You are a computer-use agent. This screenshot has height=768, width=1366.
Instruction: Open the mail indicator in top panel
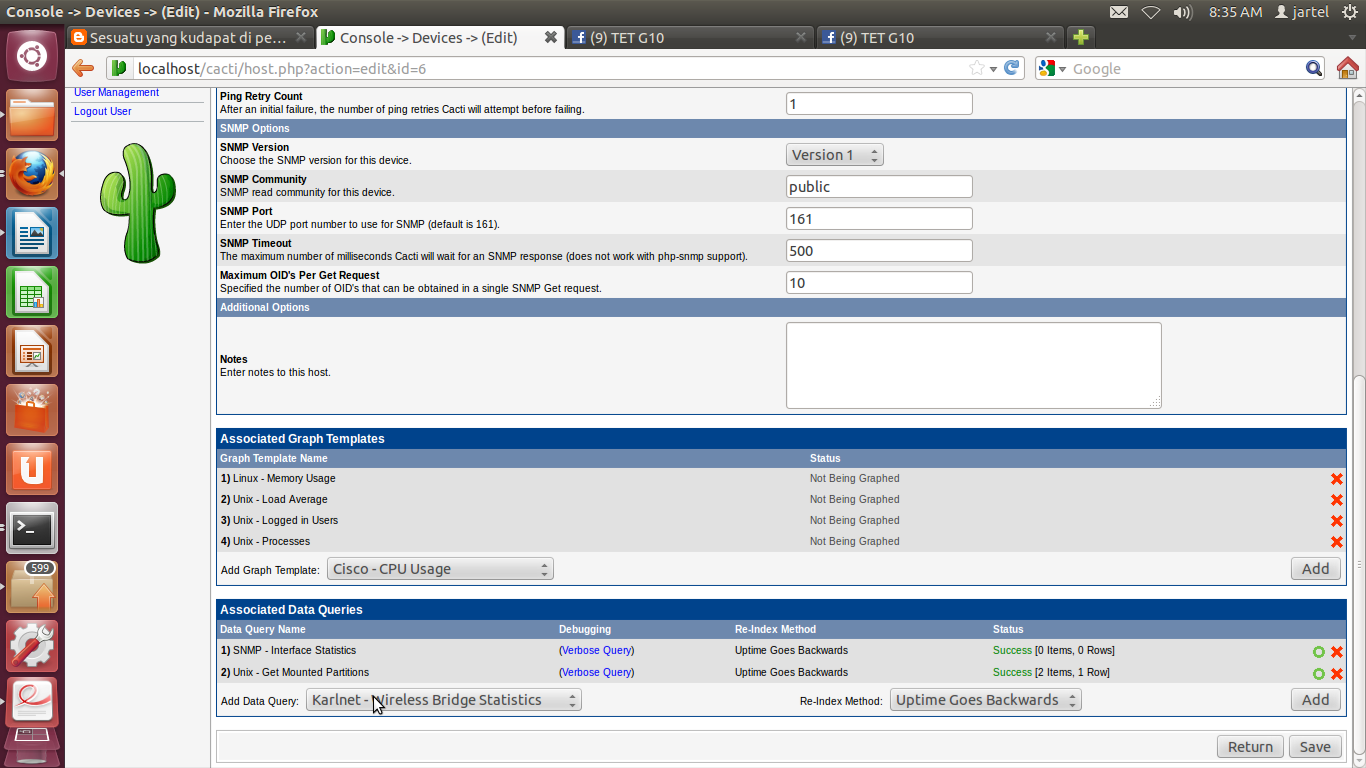pyautogui.click(x=1119, y=12)
